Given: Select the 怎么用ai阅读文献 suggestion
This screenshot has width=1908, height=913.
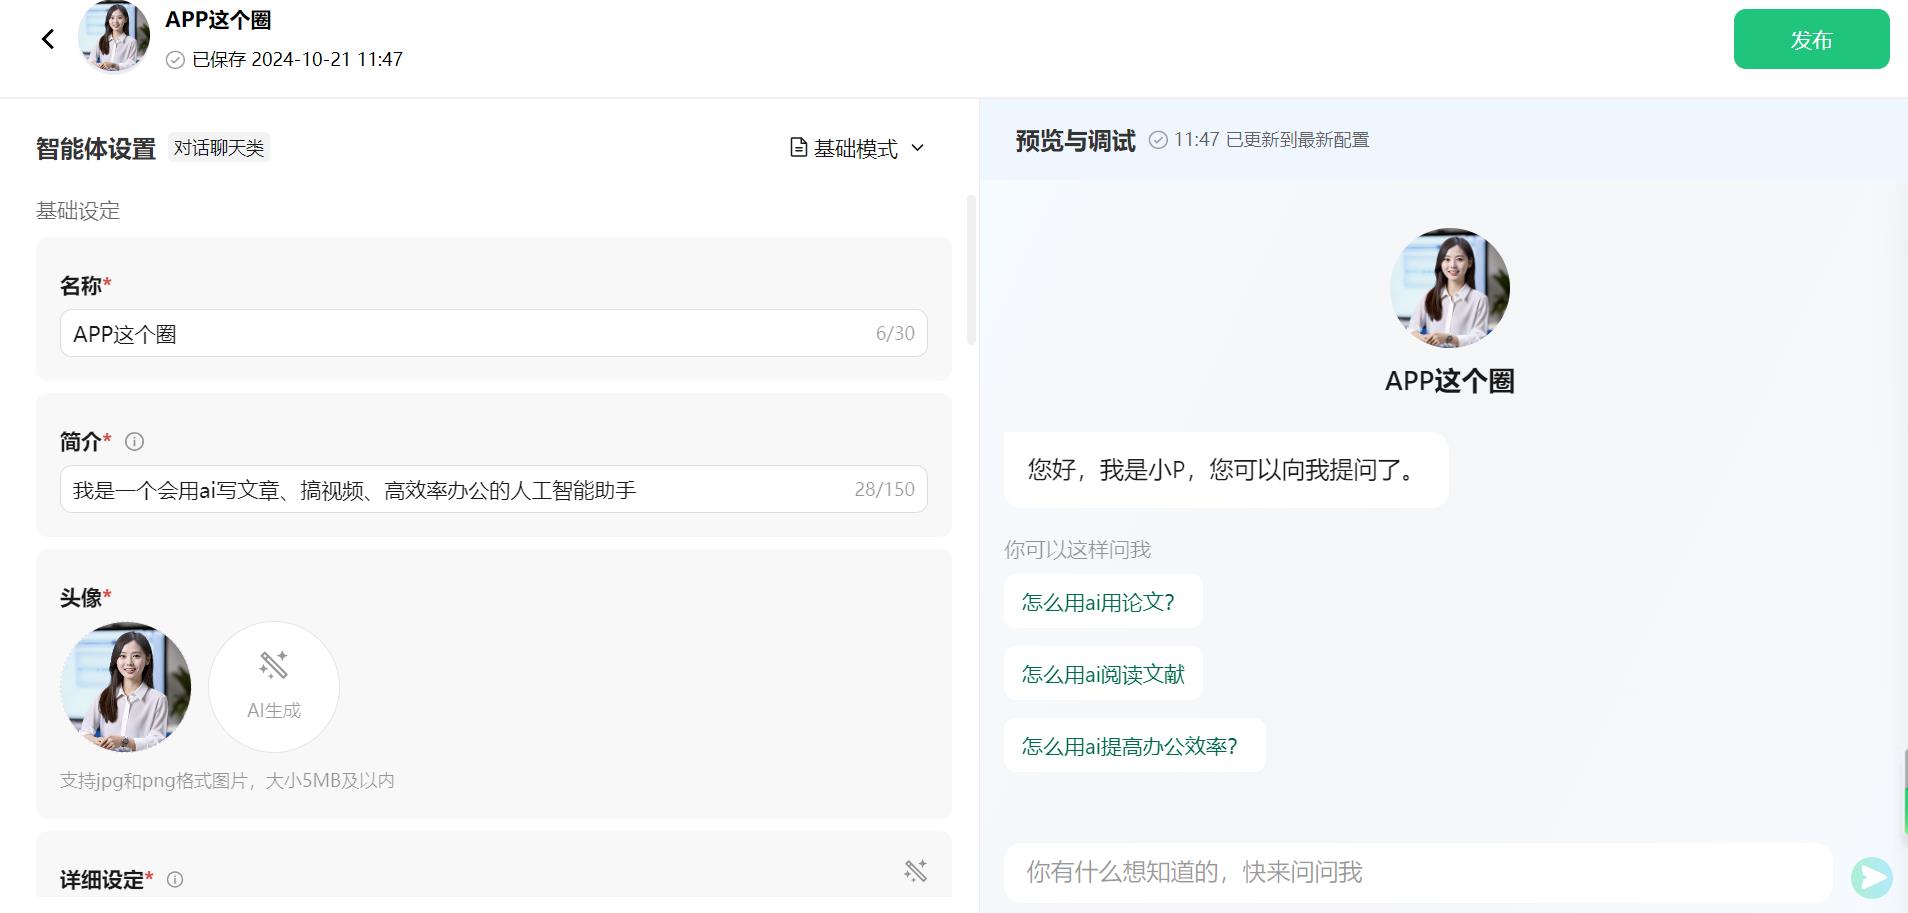Looking at the screenshot, I should click(x=1101, y=673).
